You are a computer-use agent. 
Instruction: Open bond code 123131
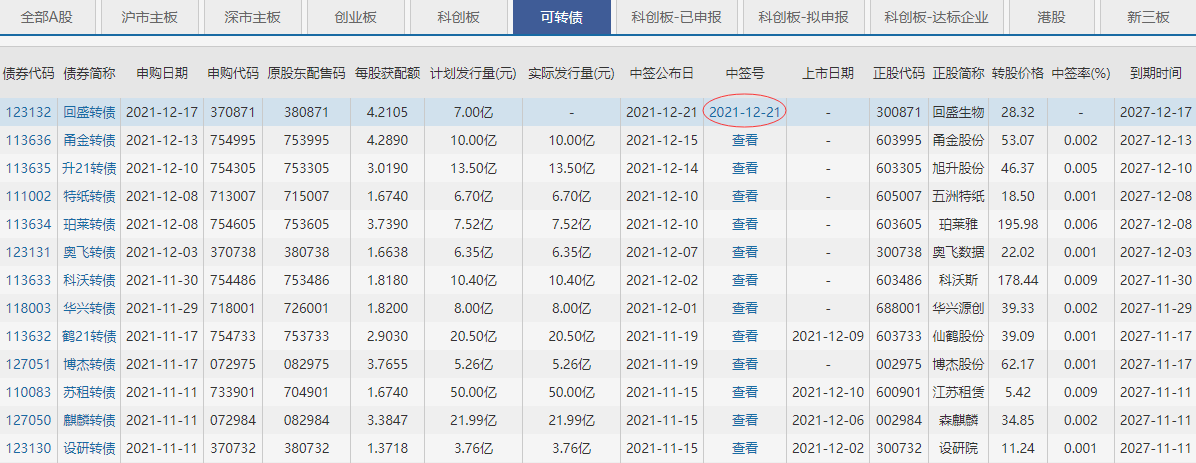(x=29, y=252)
